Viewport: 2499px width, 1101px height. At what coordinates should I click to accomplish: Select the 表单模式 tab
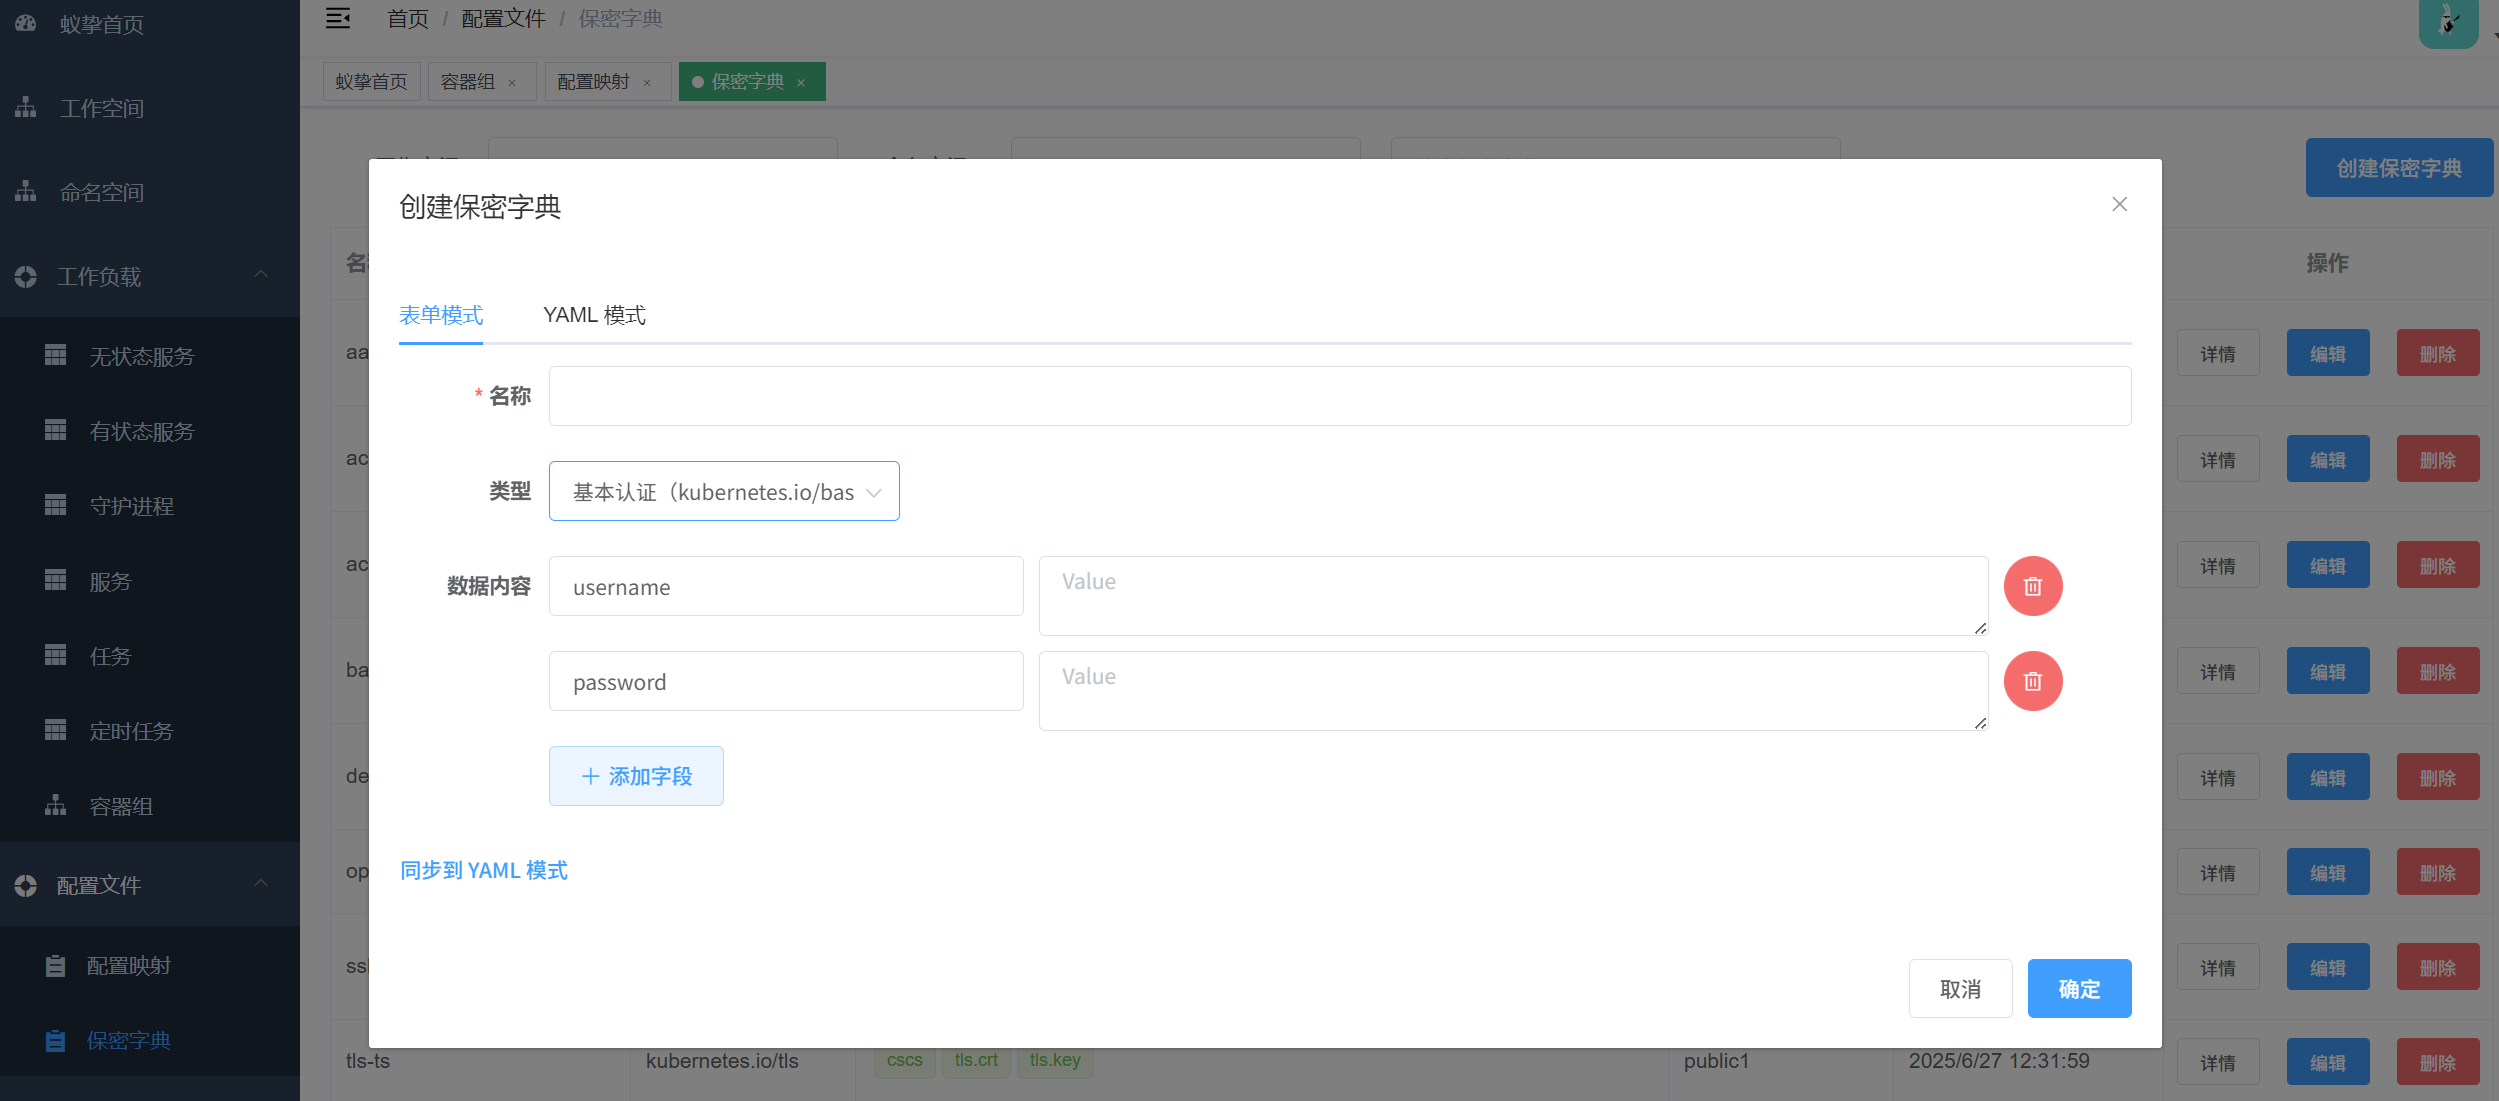440,315
